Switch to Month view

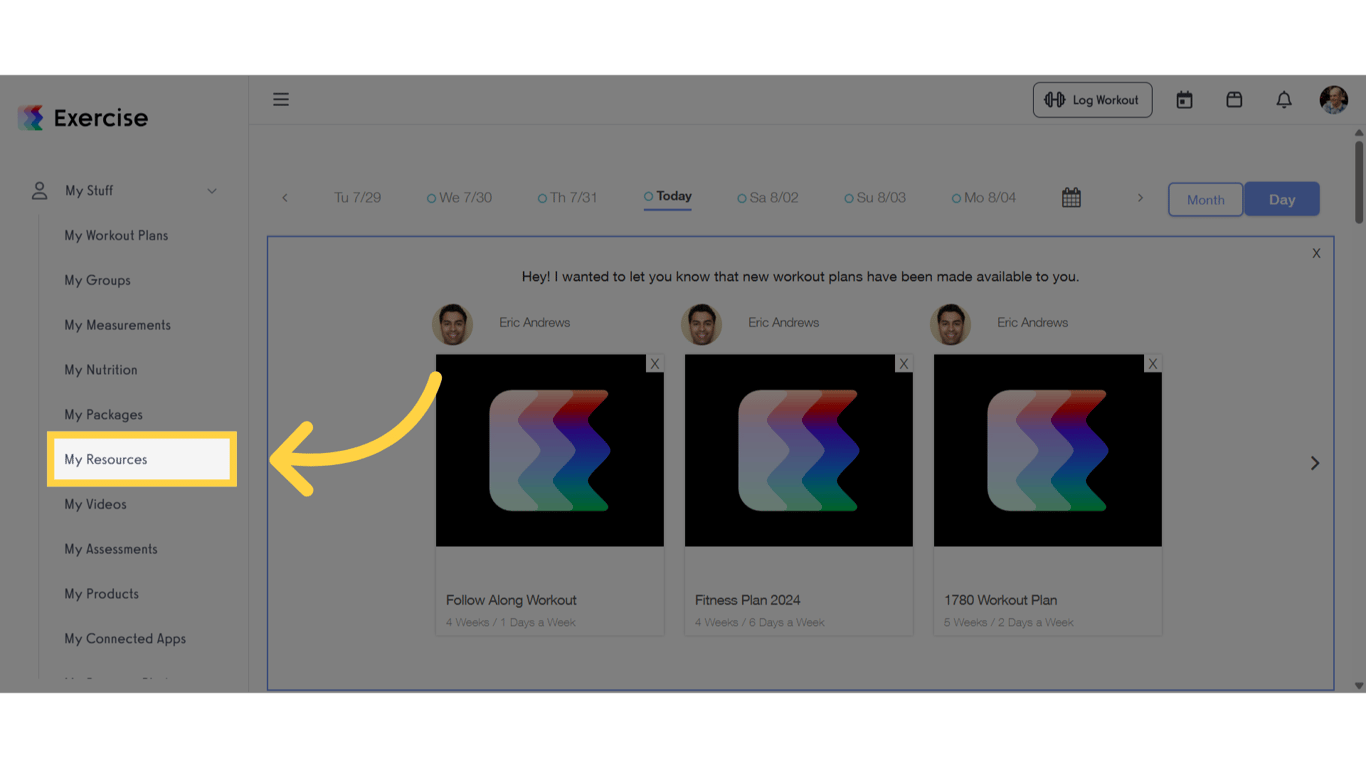[x=1206, y=199]
